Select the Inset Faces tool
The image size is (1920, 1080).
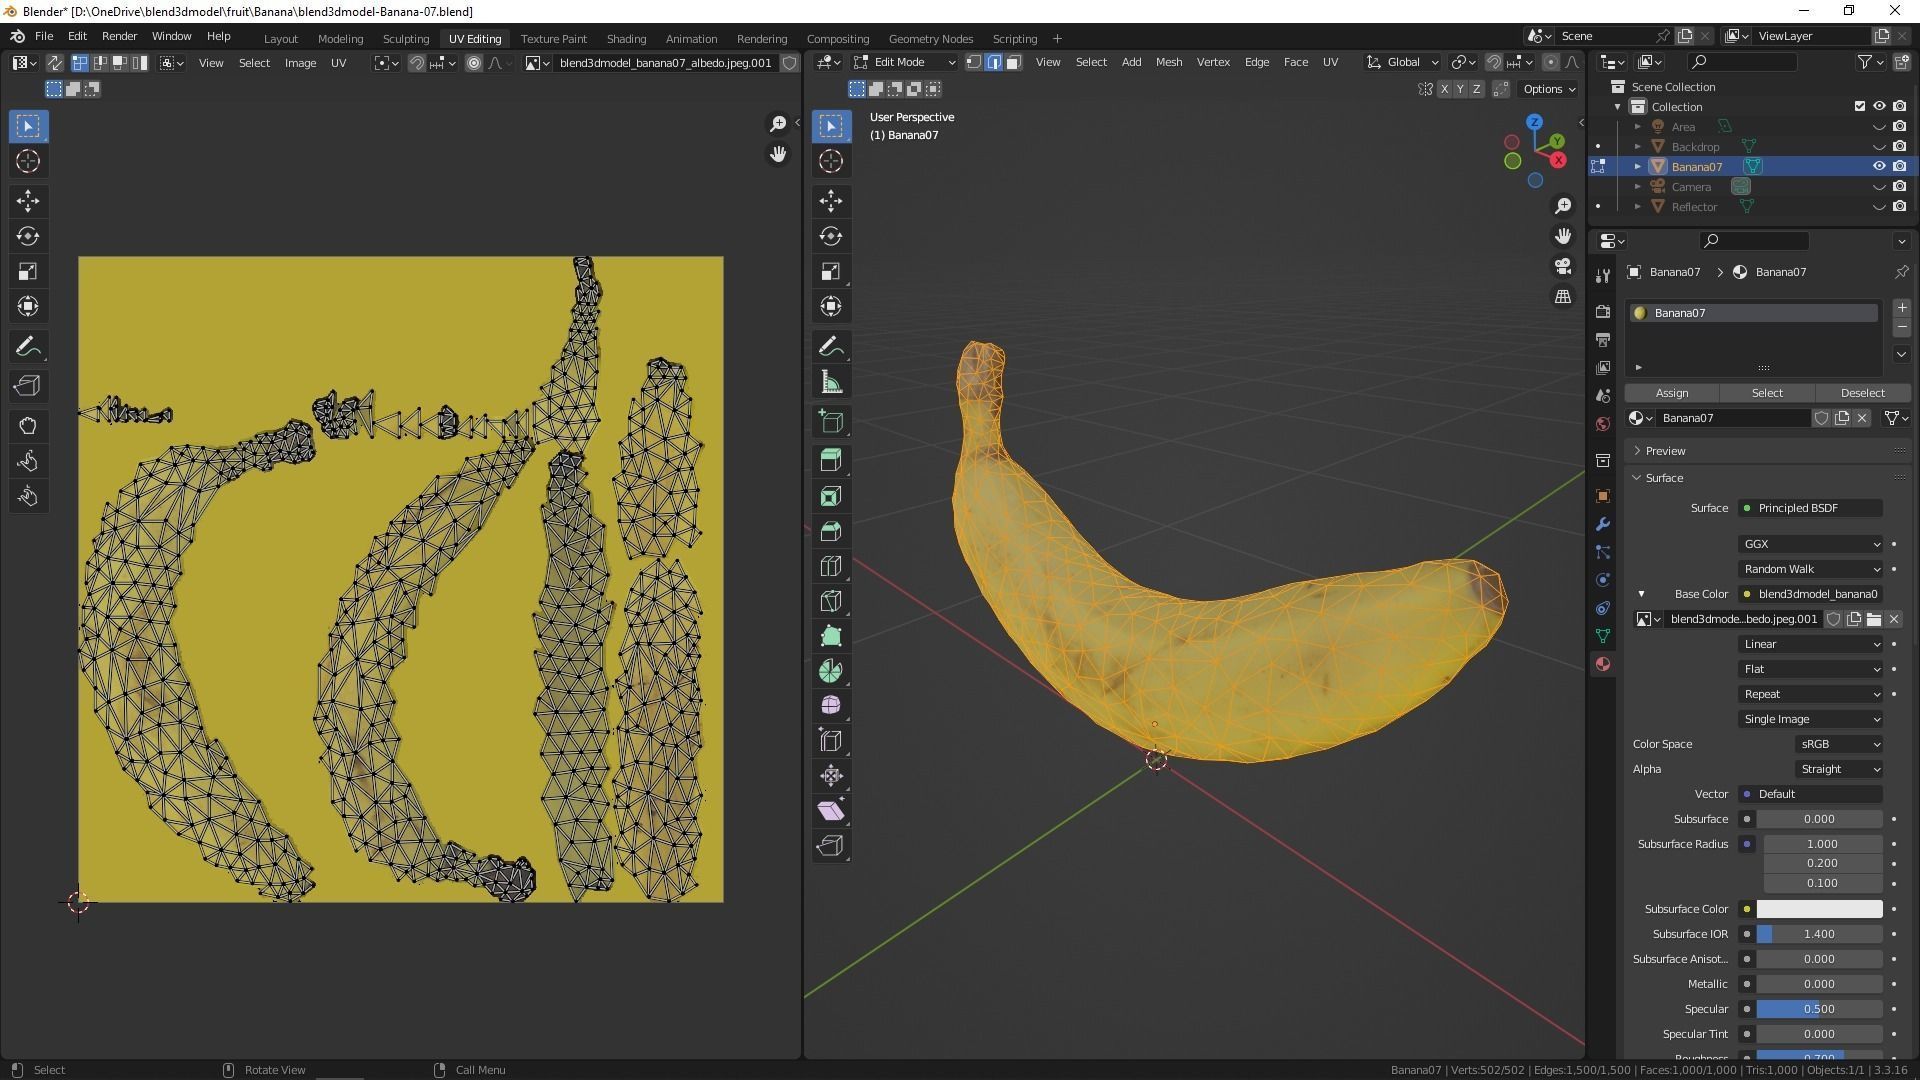pos(831,496)
